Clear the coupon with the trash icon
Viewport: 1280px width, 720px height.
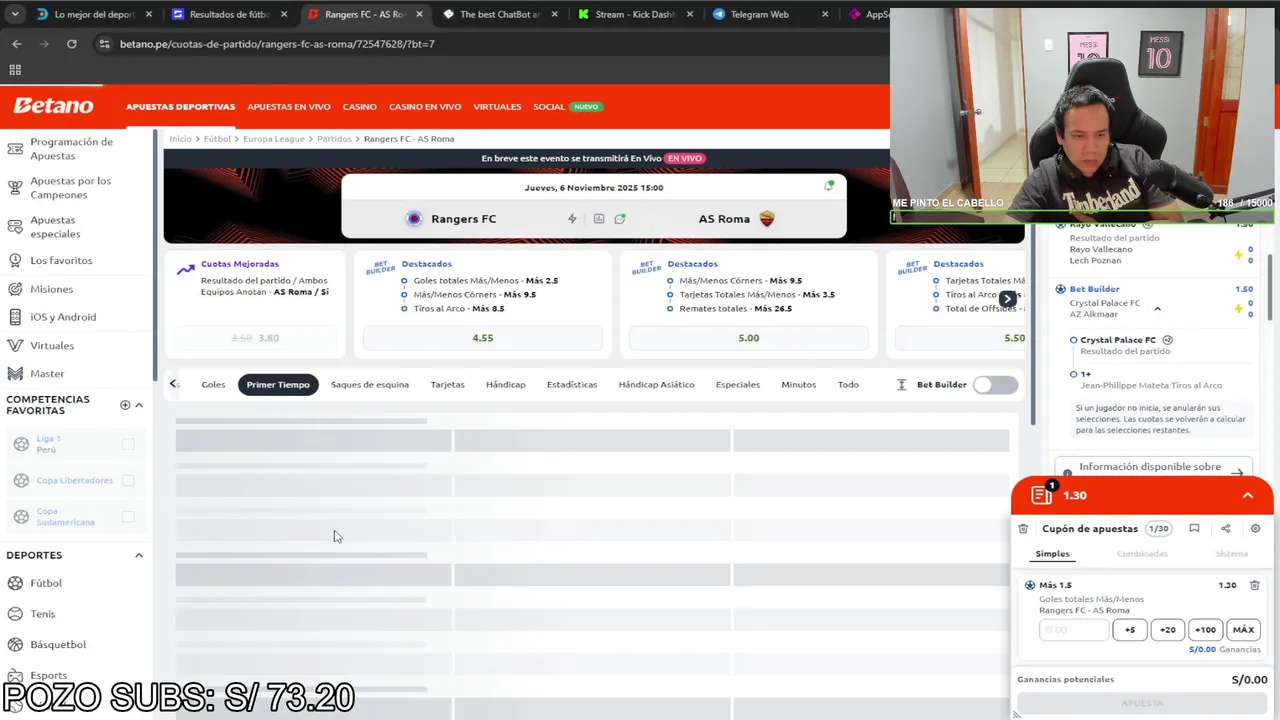click(x=1023, y=529)
